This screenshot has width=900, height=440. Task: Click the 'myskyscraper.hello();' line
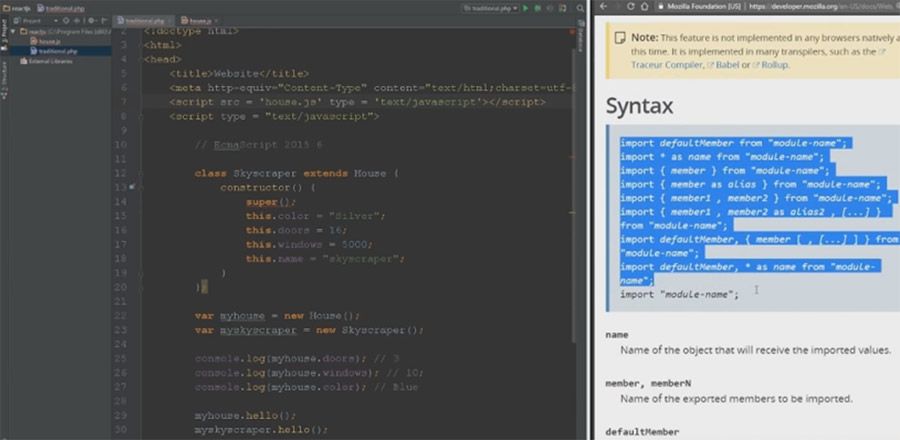point(261,430)
